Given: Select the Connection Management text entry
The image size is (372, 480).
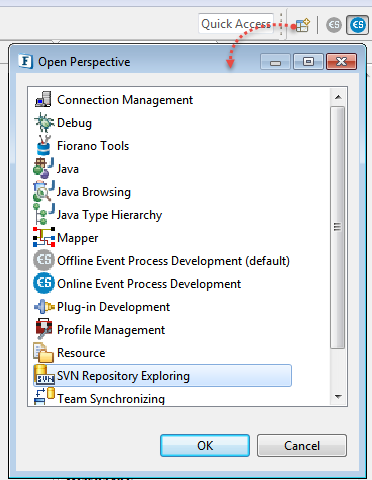Looking at the screenshot, I should click(x=125, y=100).
